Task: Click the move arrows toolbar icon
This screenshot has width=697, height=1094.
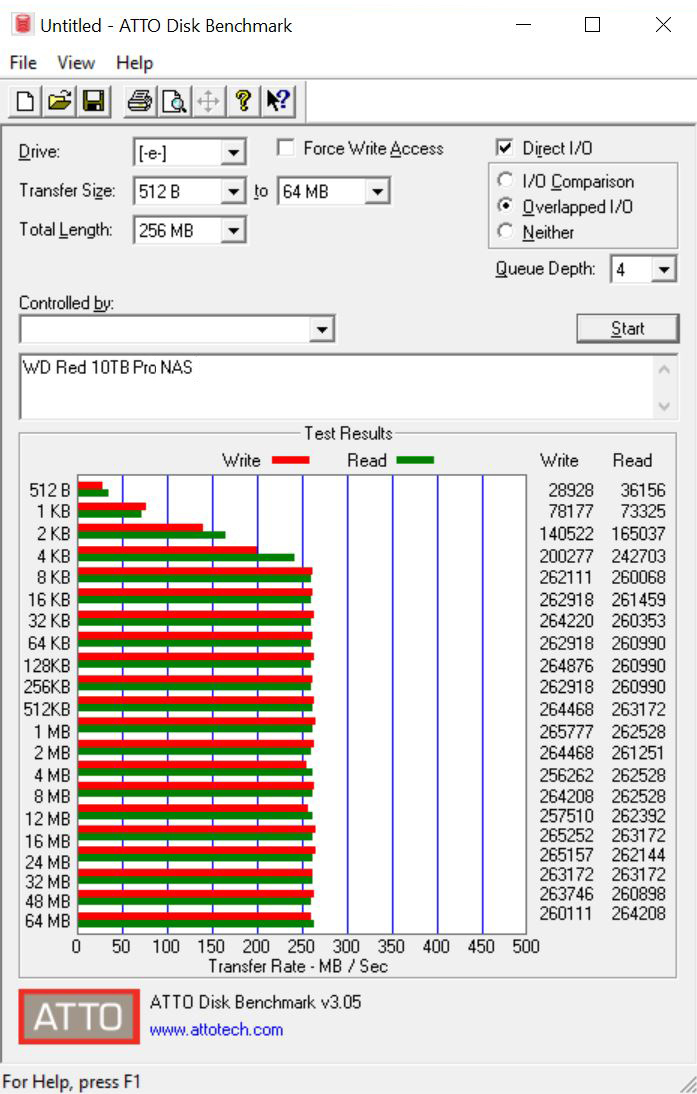Action: pyautogui.click(x=208, y=102)
